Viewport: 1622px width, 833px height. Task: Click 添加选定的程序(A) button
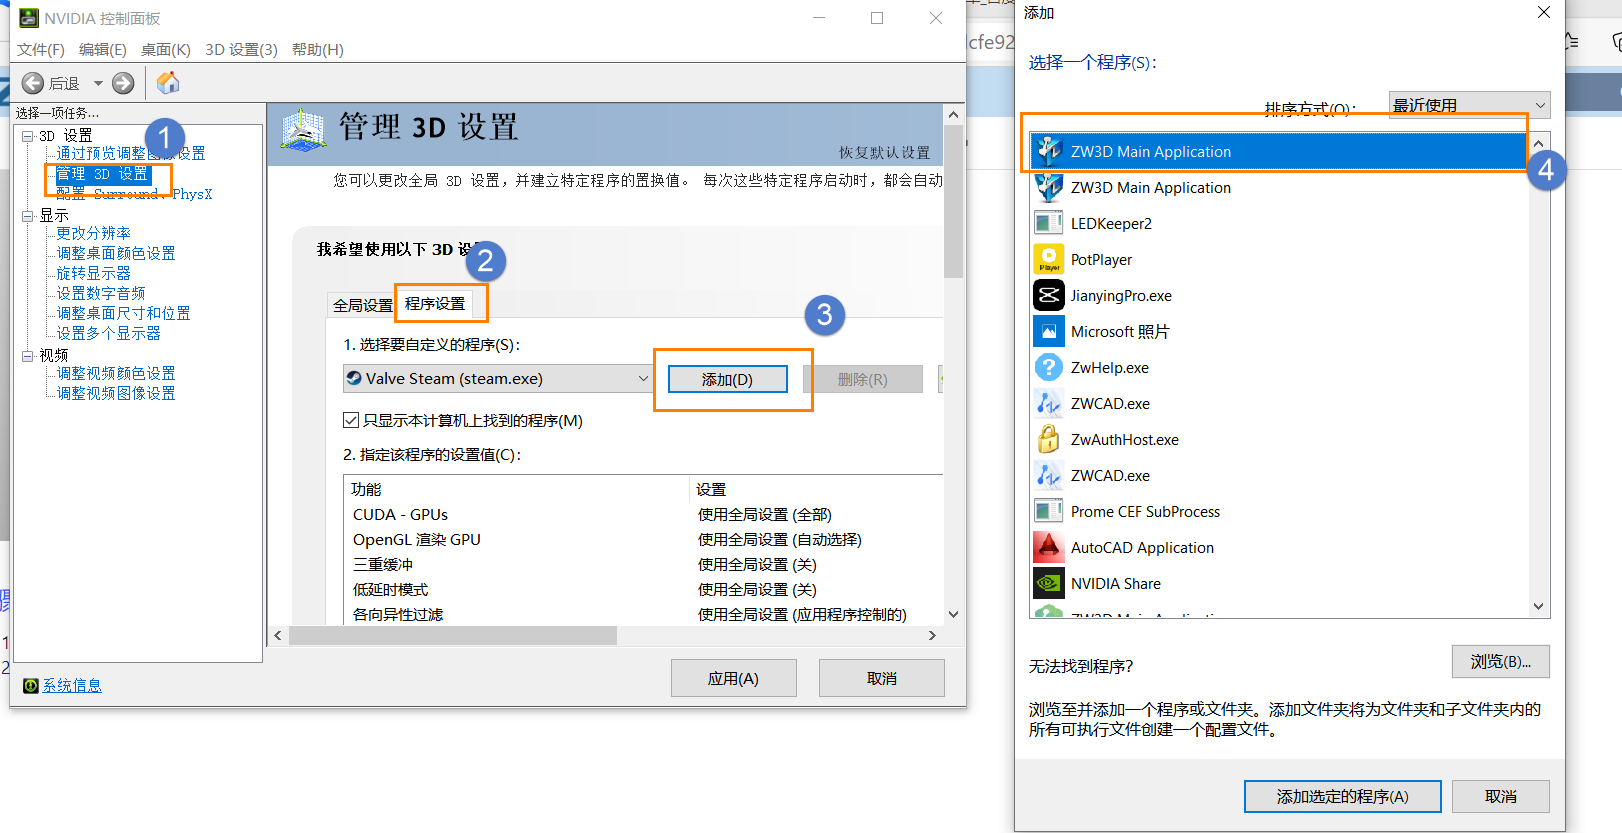tap(1342, 796)
